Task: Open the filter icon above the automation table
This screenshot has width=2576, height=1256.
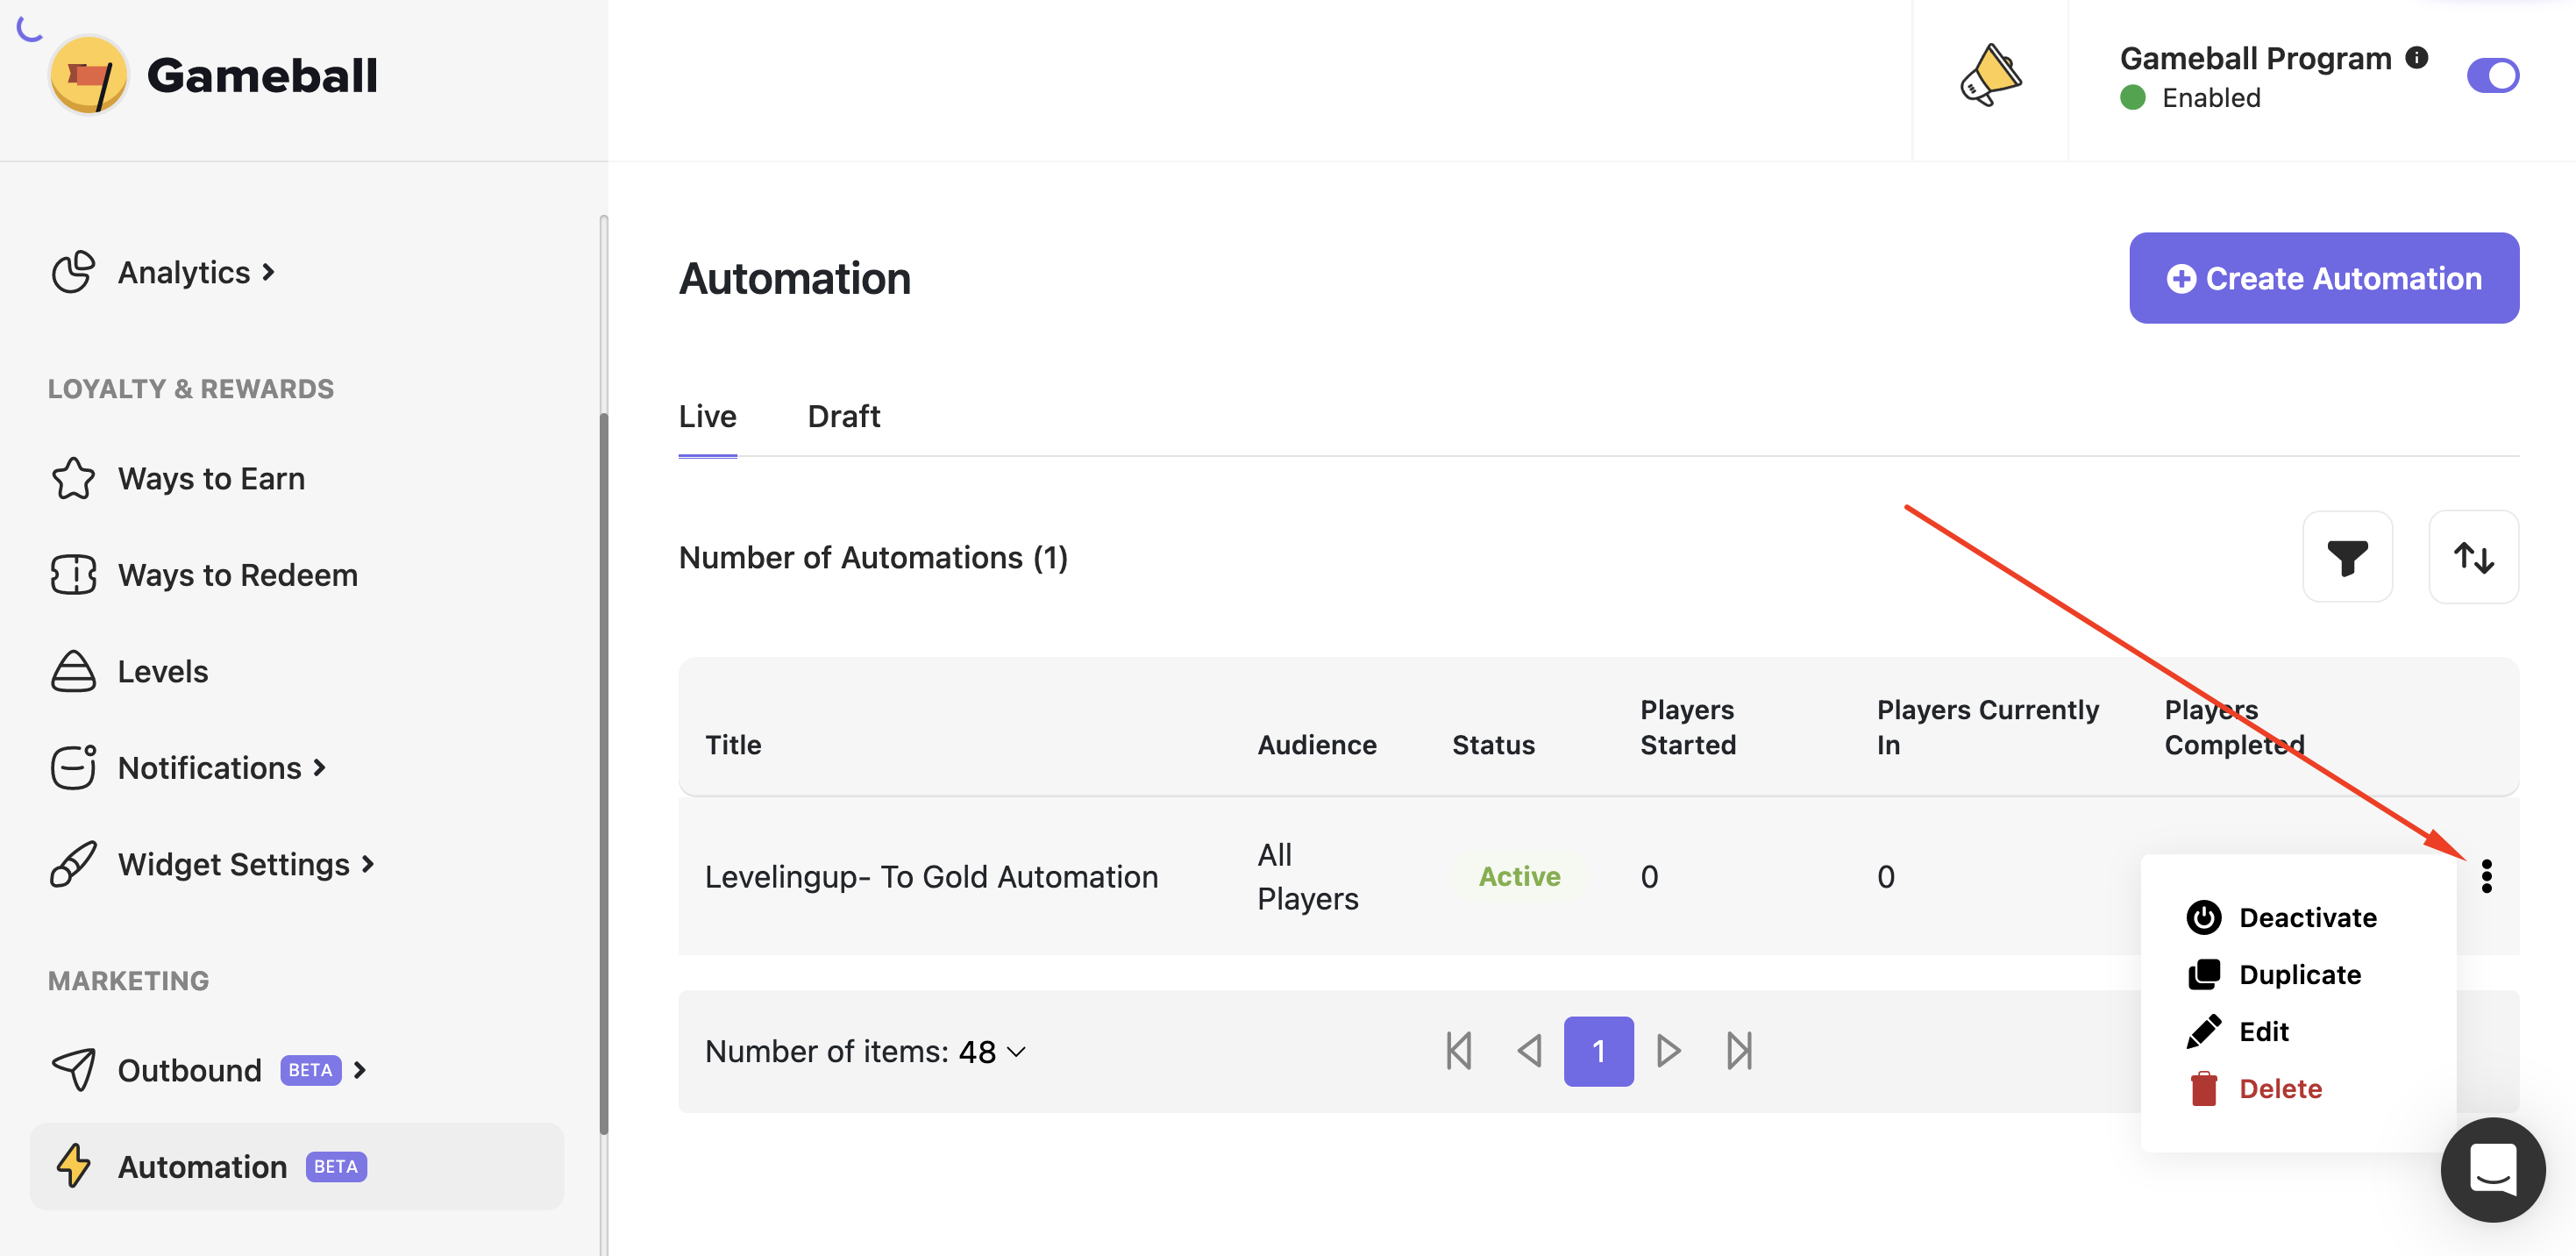Action: [x=2347, y=557]
